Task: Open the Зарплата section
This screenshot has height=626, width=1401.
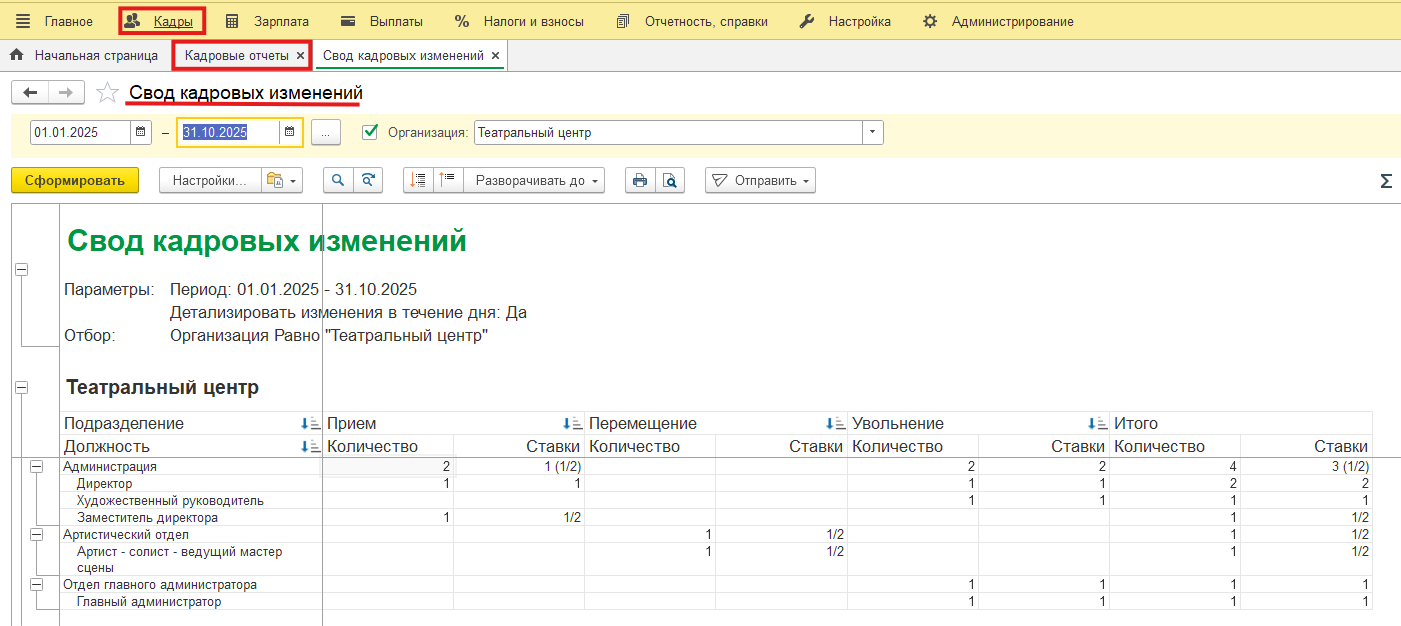Action: click(x=267, y=21)
